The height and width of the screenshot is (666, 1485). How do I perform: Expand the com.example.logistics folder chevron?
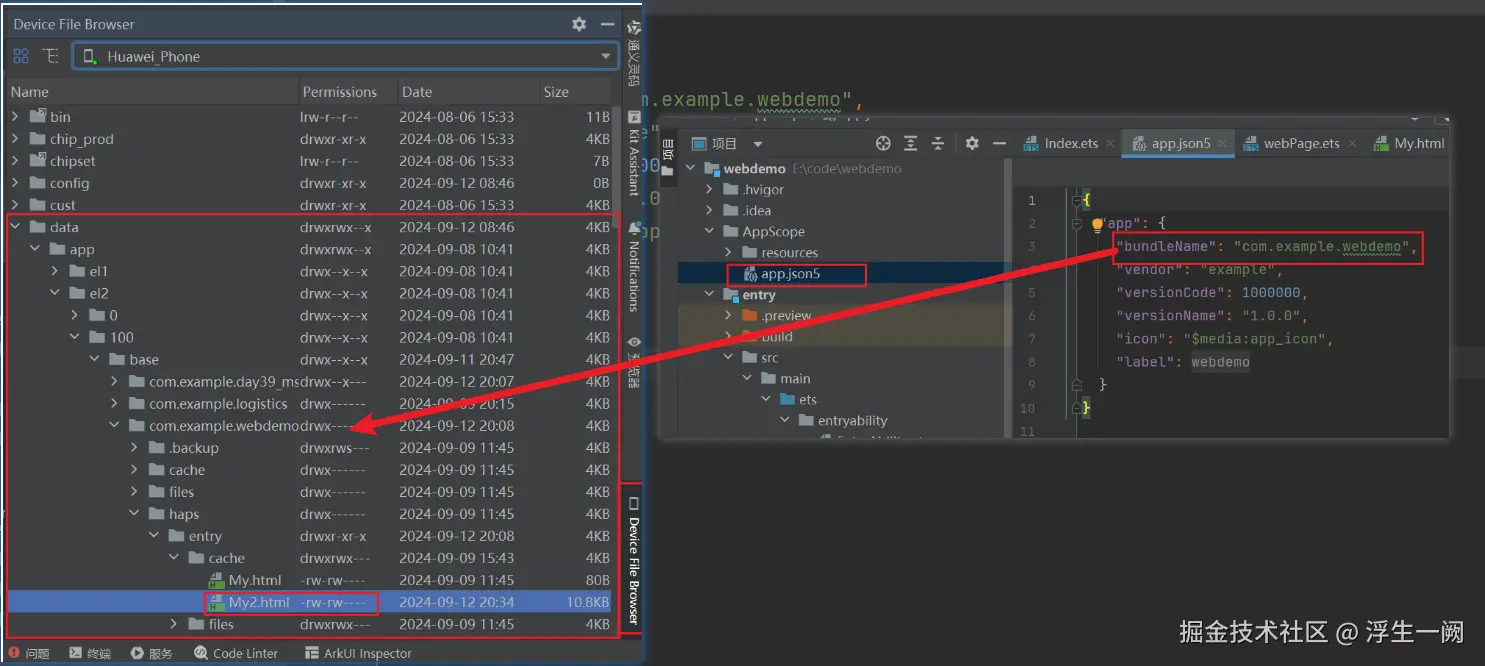pos(115,404)
